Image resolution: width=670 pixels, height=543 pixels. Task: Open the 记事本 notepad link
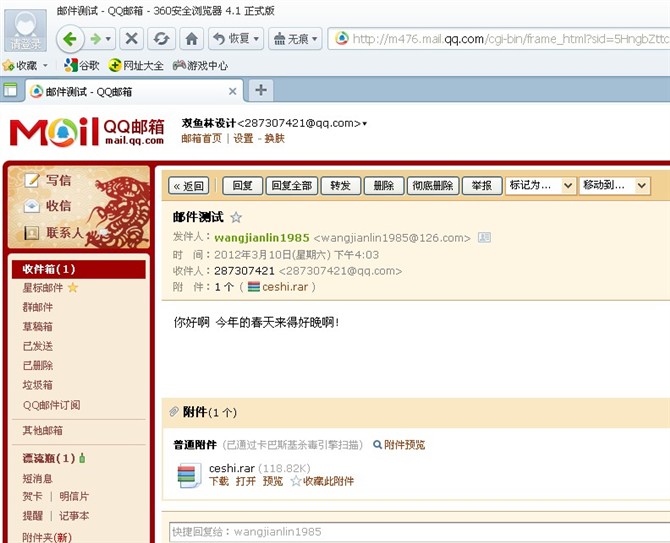74,516
